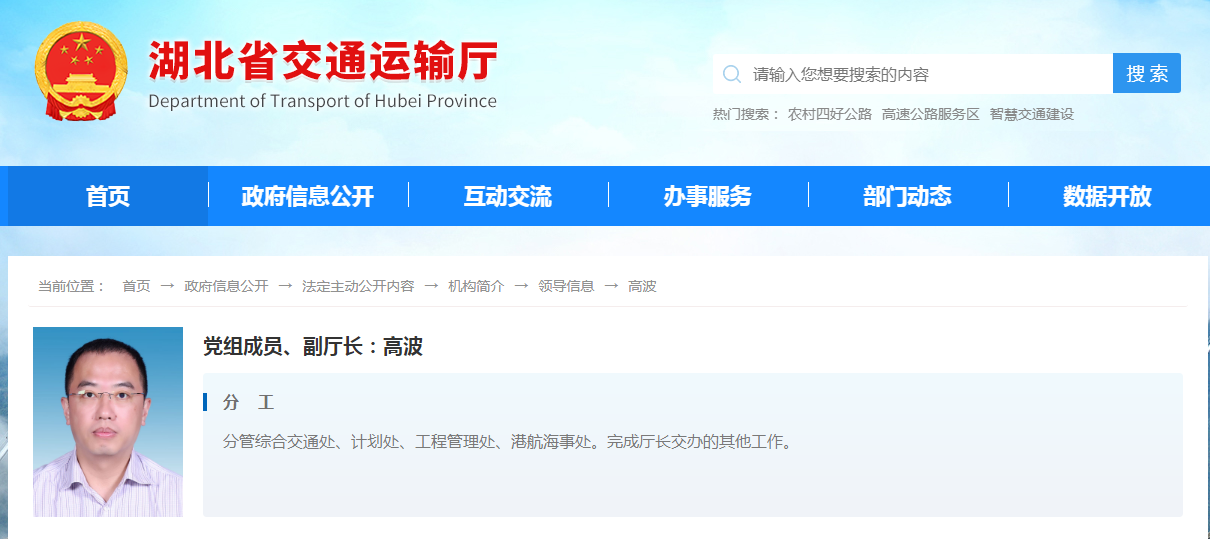Click the 热门搜索 label
The width and height of the screenshot is (1210, 539).
pos(746,114)
